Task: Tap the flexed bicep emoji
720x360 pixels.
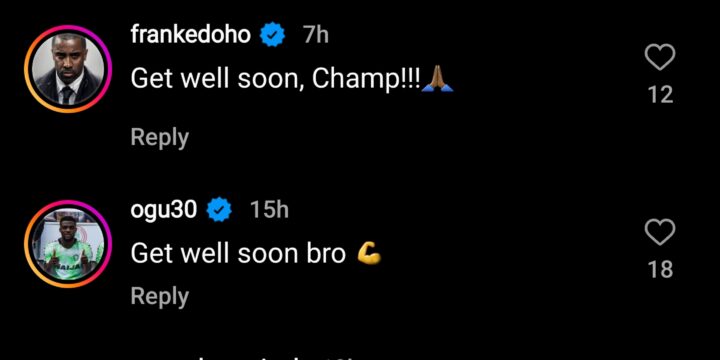Action: coord(369,253)
